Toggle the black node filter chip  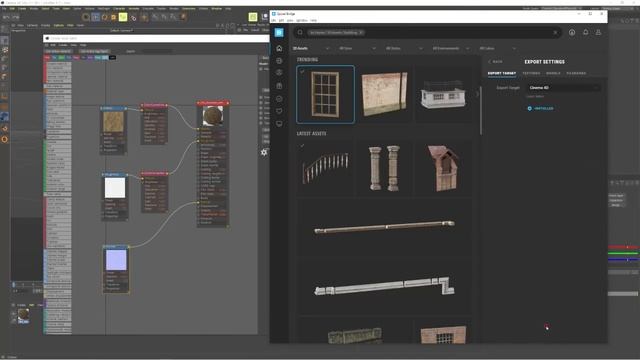point(112,58)
